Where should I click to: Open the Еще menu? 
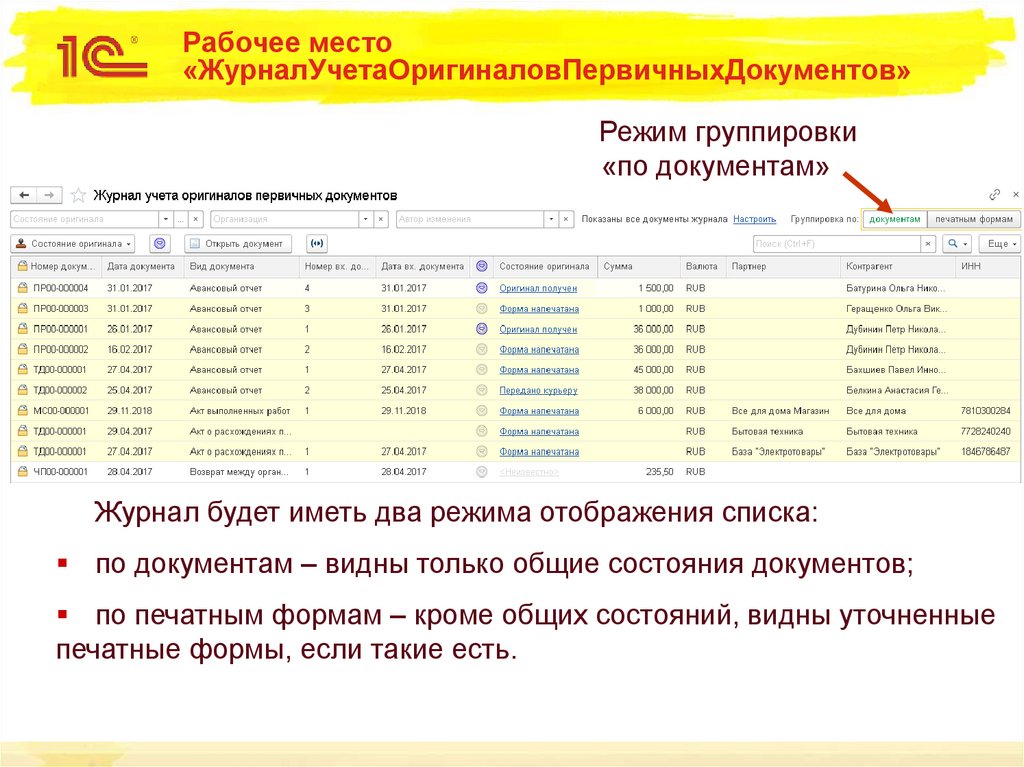(1000, 244)
